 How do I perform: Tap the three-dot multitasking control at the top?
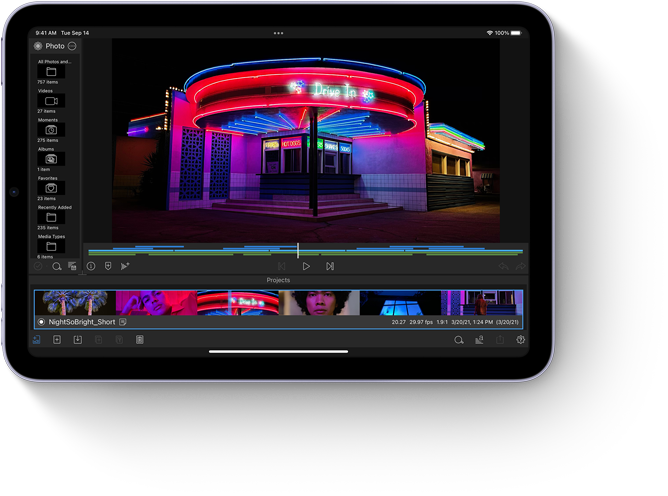coord(278,33)
